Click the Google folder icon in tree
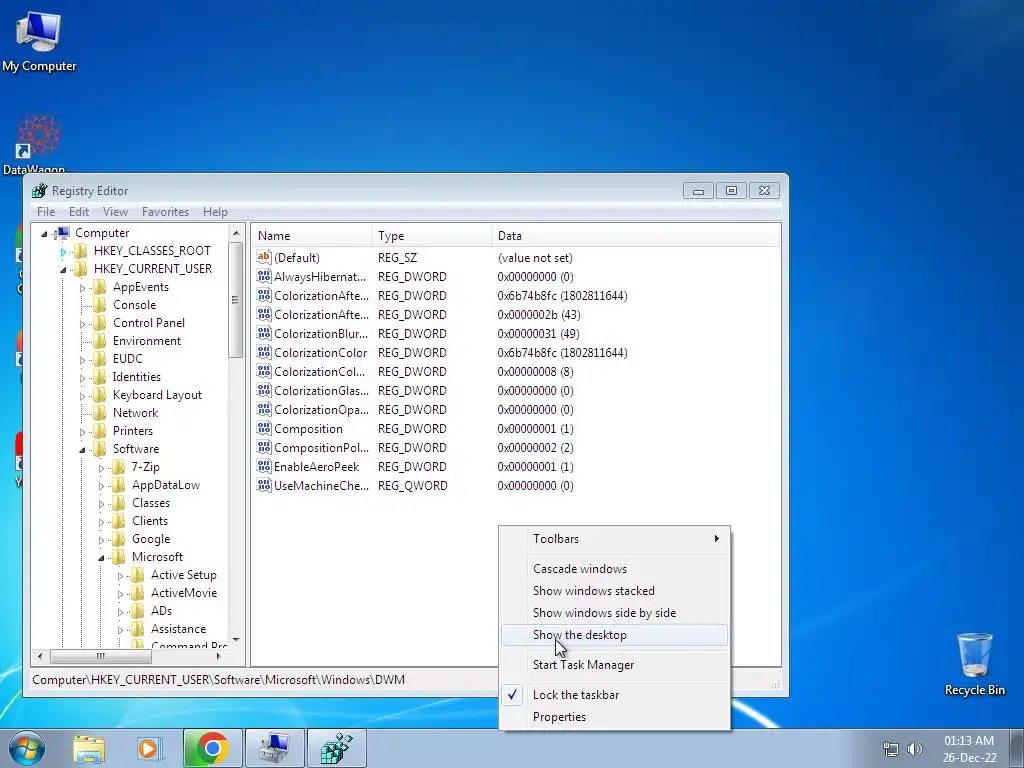 pyautogui.click(x=118, y=539)
